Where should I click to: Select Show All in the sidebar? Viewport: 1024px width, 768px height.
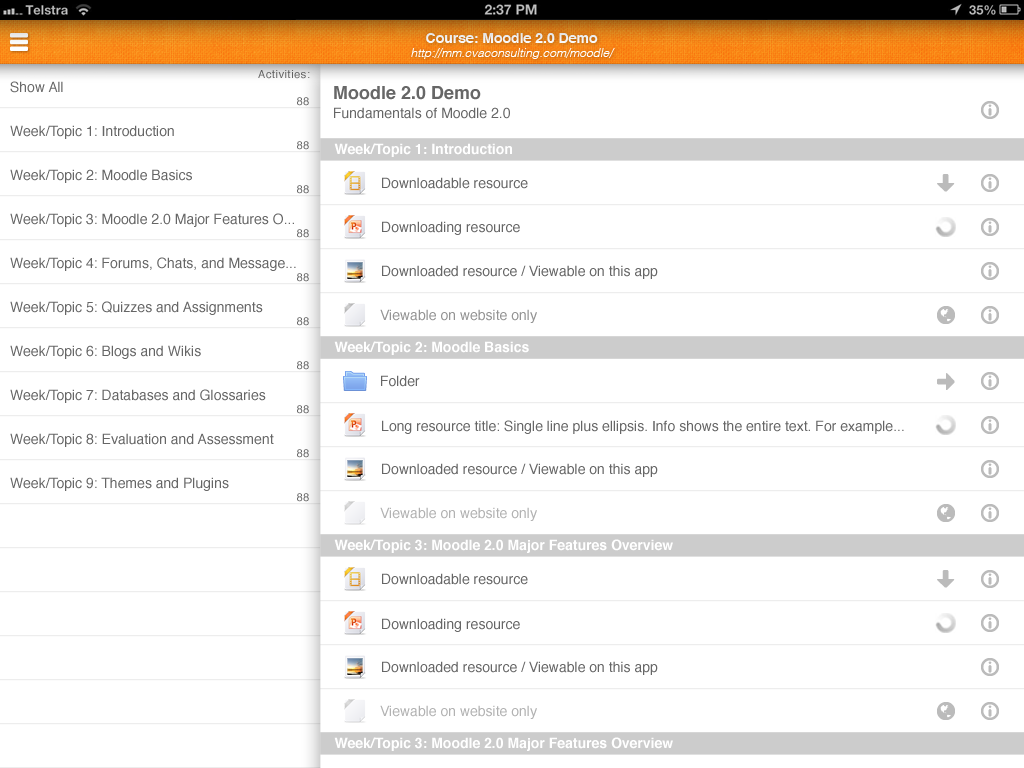tap(159, 87)
